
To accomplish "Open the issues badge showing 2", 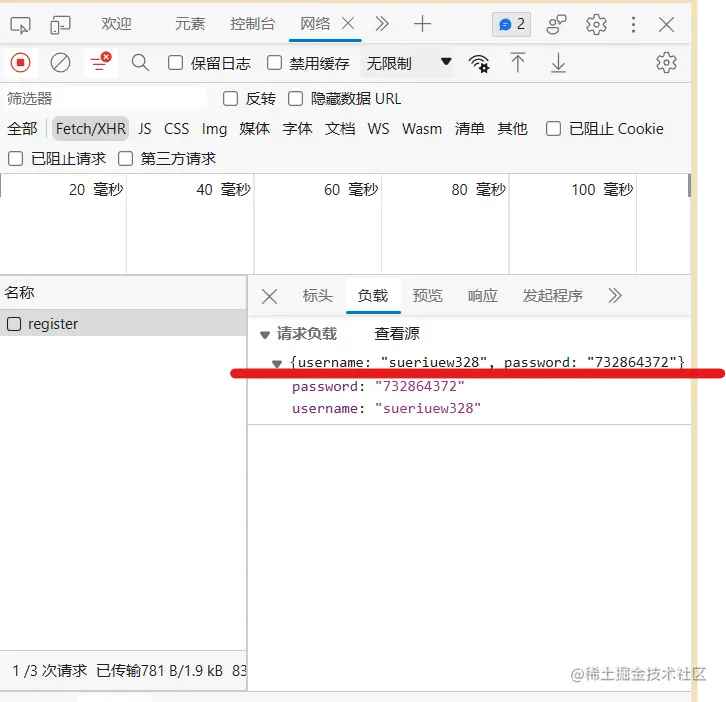I will (x=512, y=24).
